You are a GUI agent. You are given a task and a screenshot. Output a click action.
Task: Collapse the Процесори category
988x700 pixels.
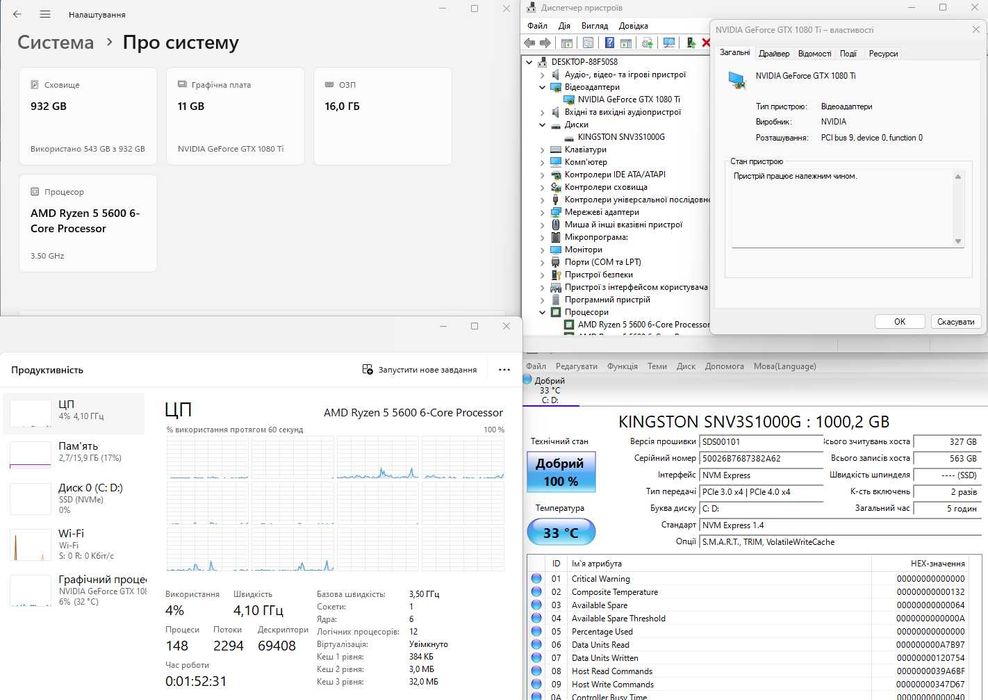(x=542, y=313)
